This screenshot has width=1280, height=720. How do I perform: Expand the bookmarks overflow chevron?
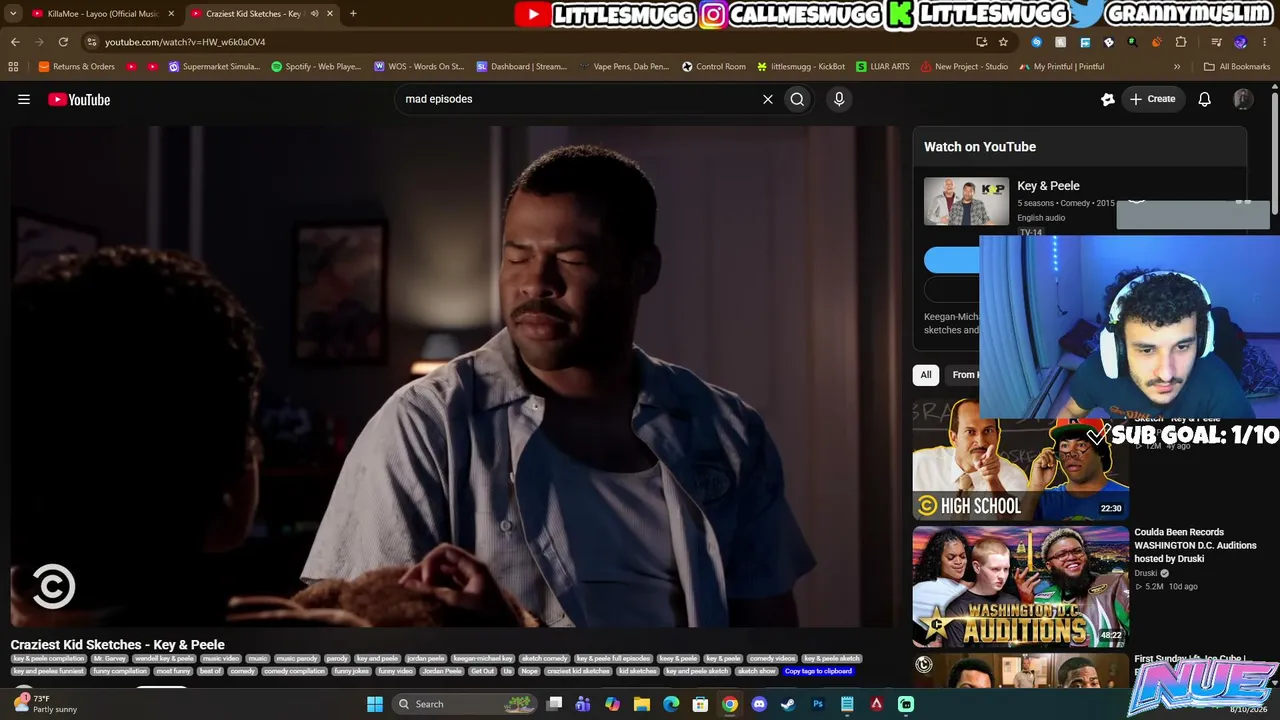[1177, 67]
